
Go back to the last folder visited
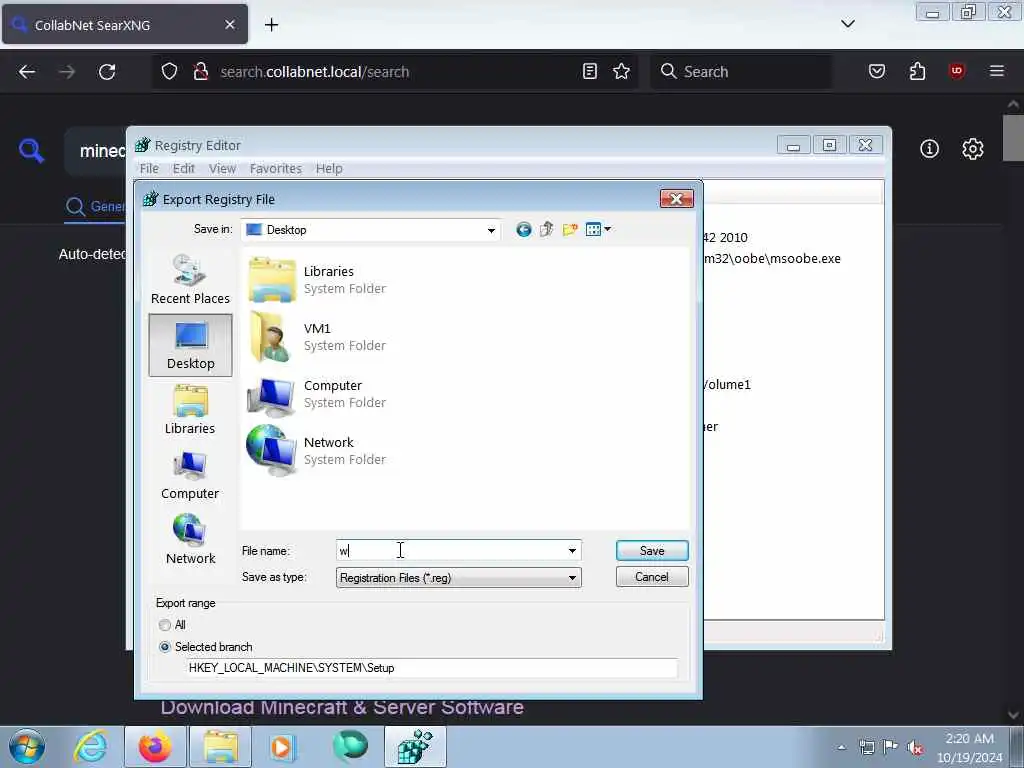click(x=523, y=229)
